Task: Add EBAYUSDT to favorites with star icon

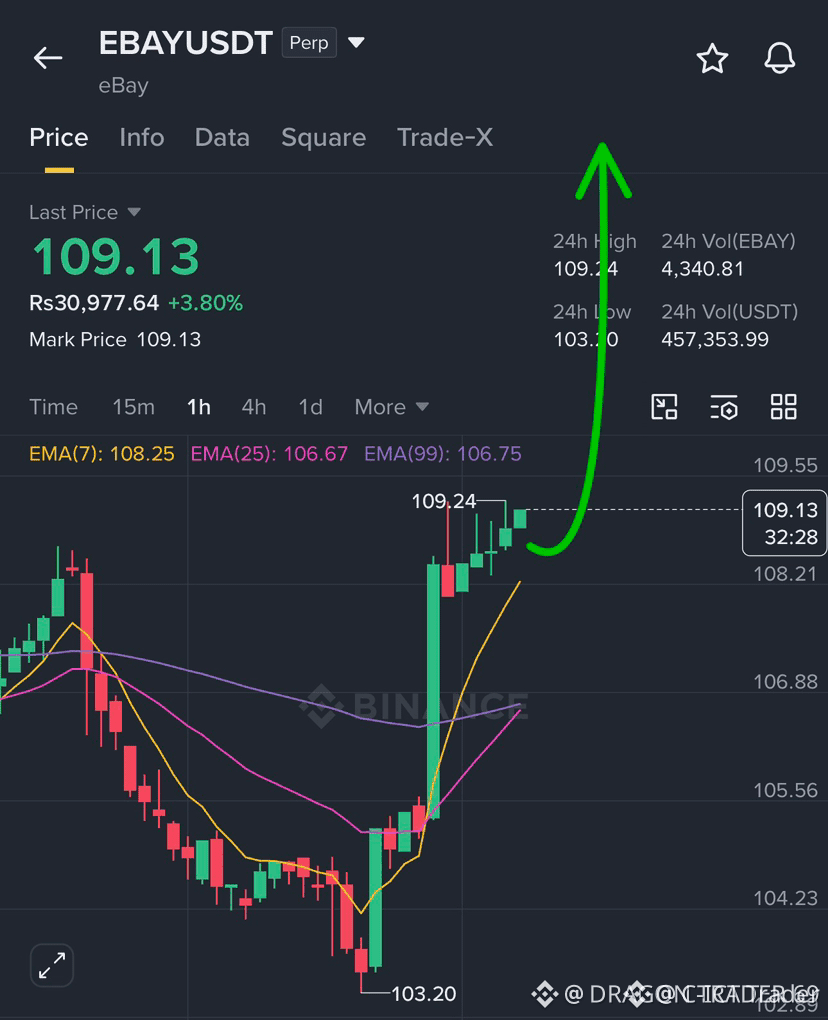Action: click(x=712, y=59)
